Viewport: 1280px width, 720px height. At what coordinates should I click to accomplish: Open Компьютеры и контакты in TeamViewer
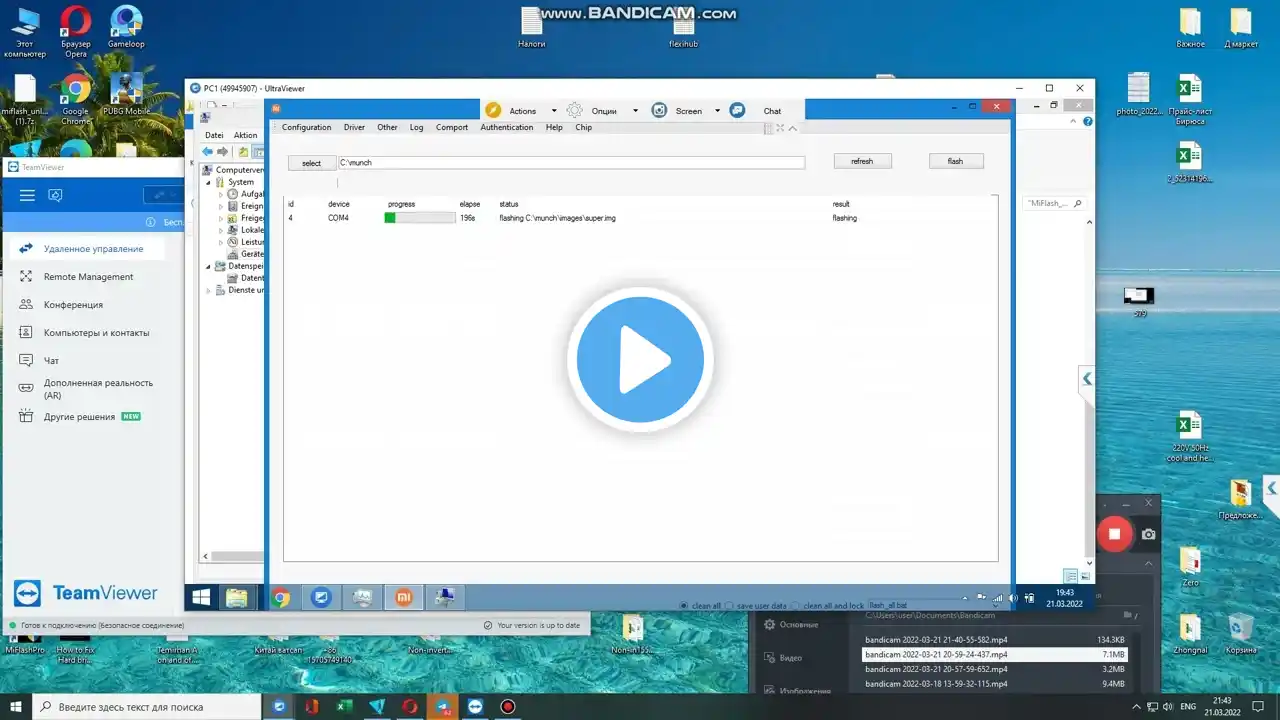click(x=96, y=333)
